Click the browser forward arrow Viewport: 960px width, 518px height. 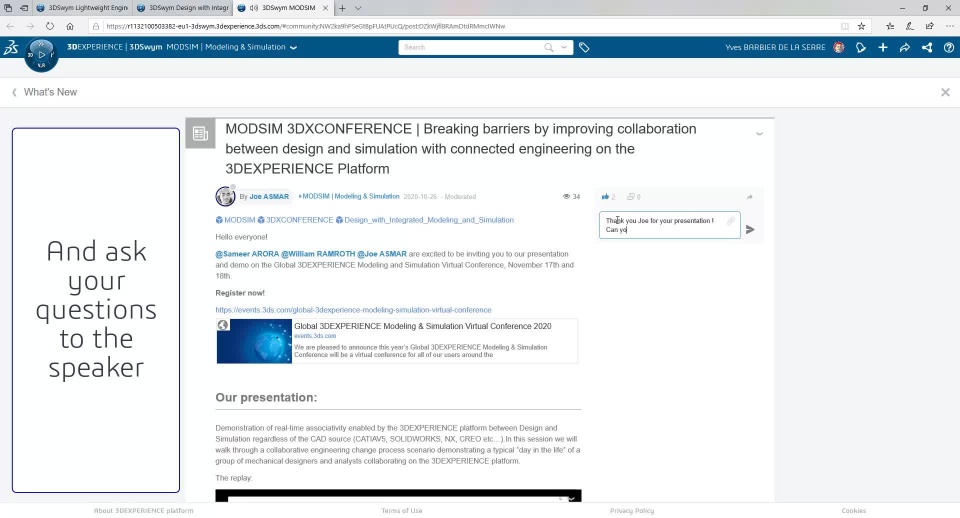pos(30,26)
